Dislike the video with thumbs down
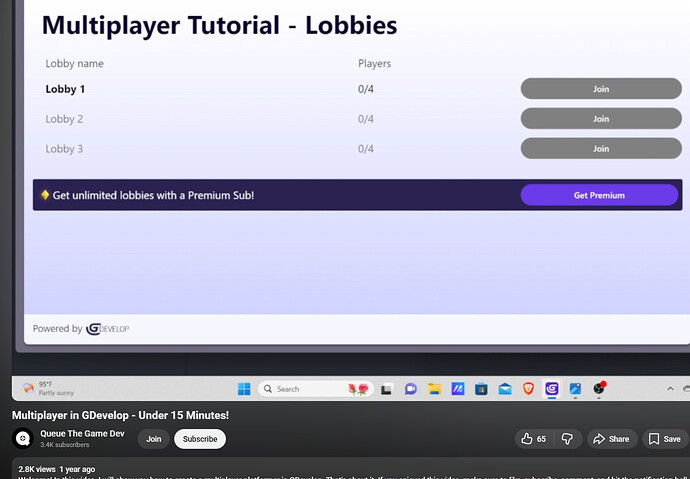Screen dimensions: 690x479 566,439
